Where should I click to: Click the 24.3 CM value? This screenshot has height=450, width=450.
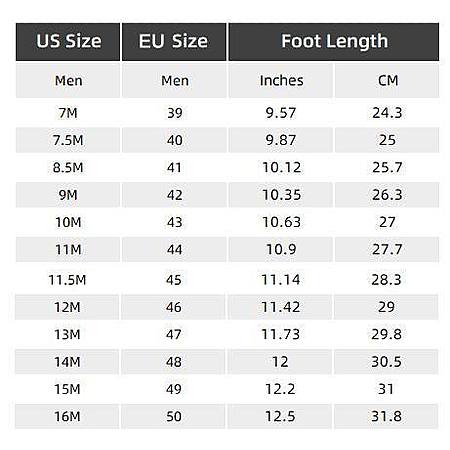(387, 113)
